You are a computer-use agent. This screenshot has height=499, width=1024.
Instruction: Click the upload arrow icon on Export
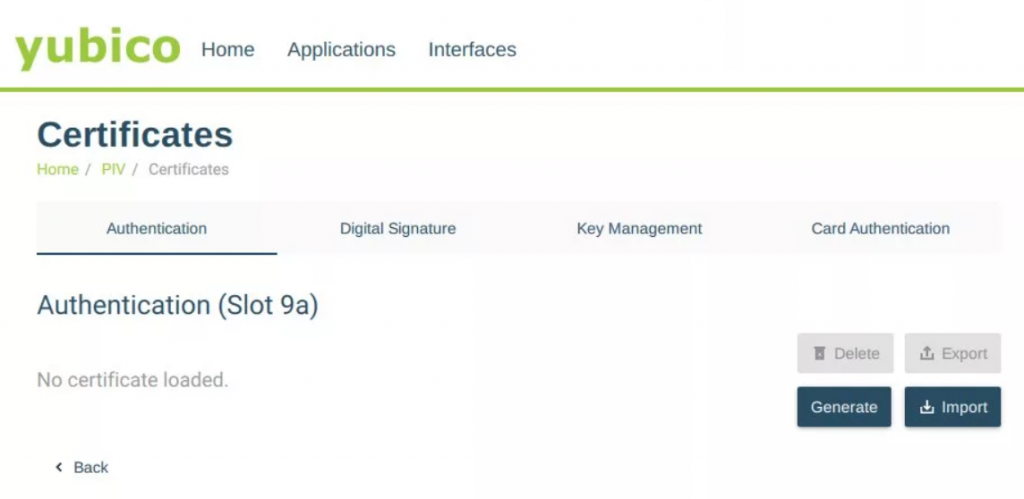click(926, 353)
